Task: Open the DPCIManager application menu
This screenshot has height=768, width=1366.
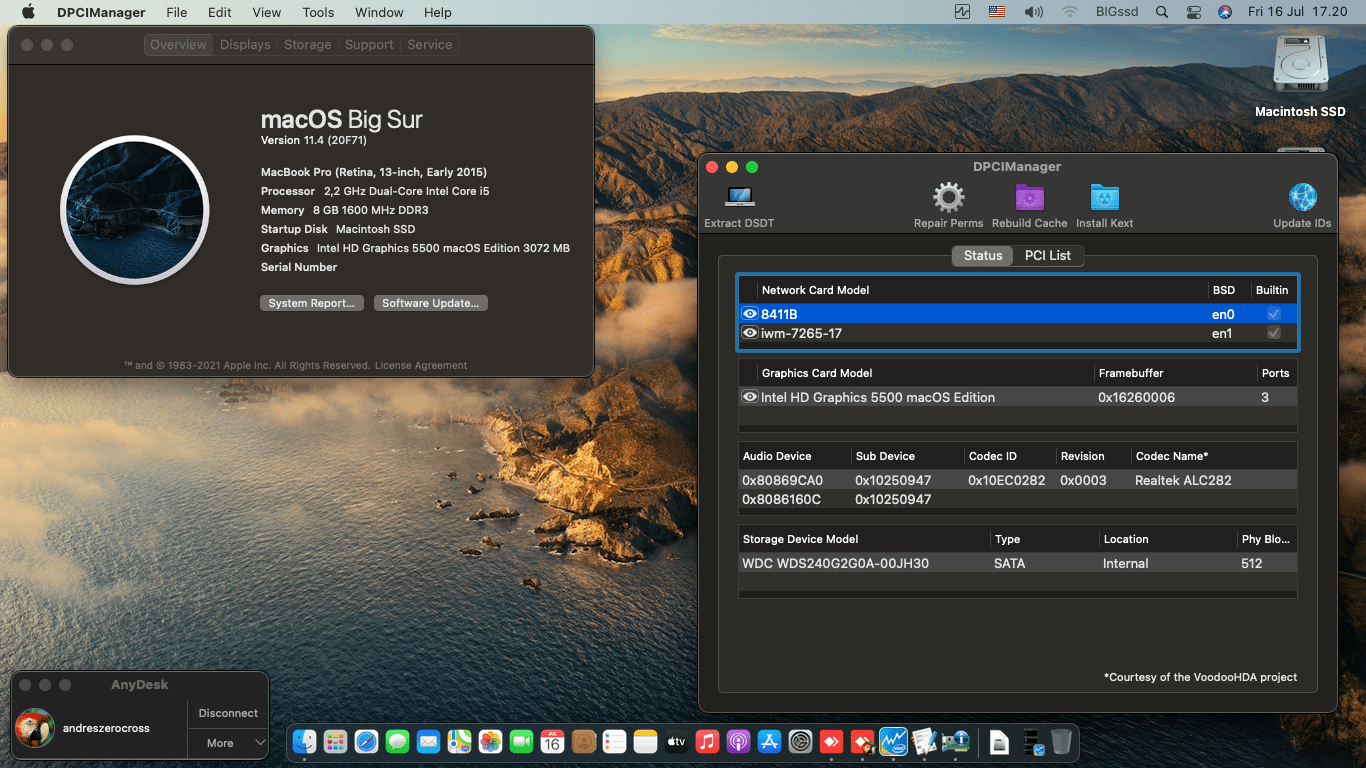Action: 101,12
